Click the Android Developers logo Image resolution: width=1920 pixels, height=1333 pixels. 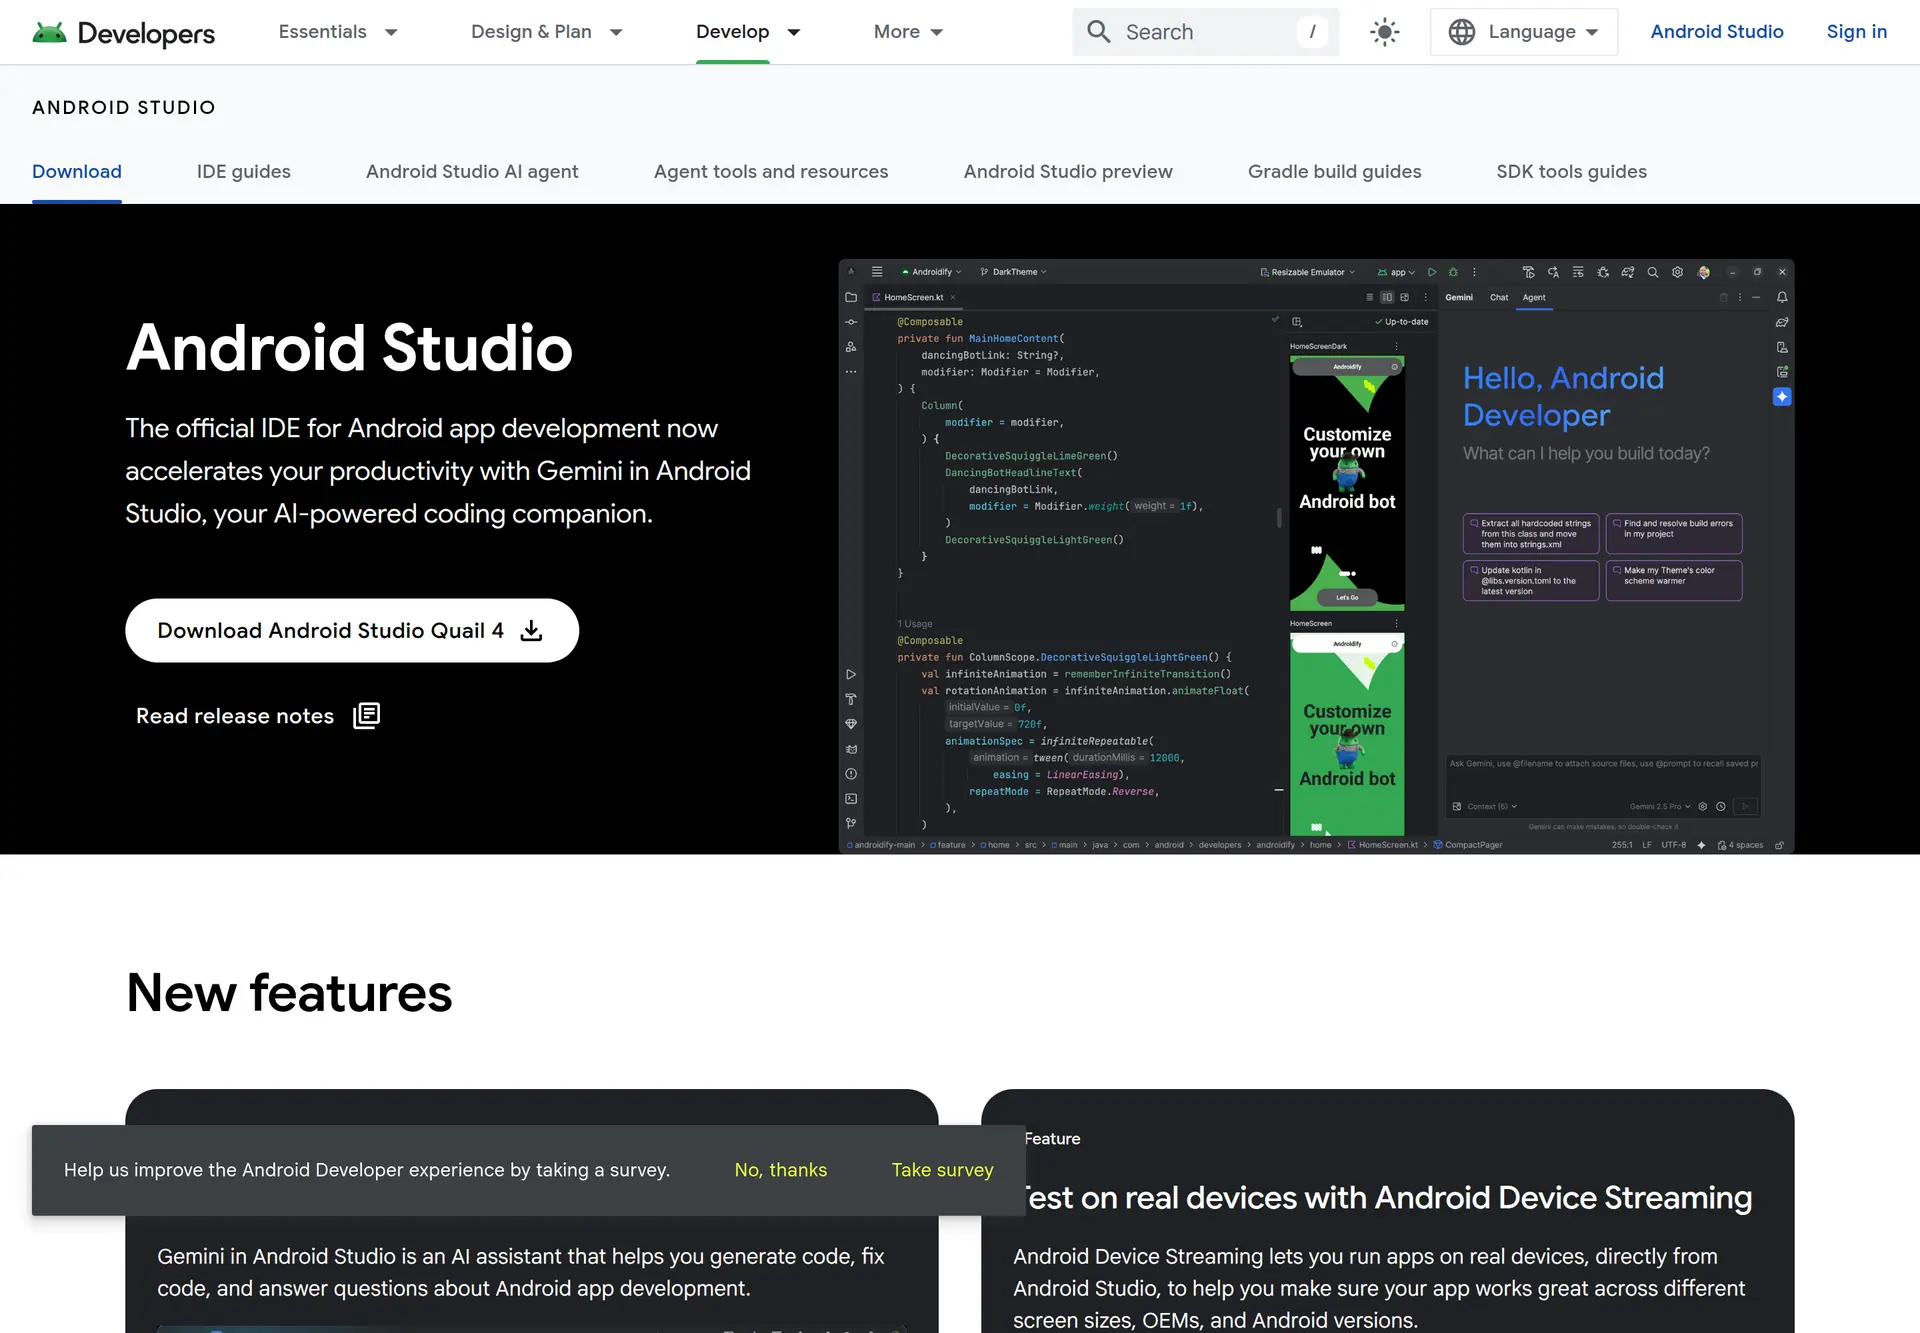123,32
